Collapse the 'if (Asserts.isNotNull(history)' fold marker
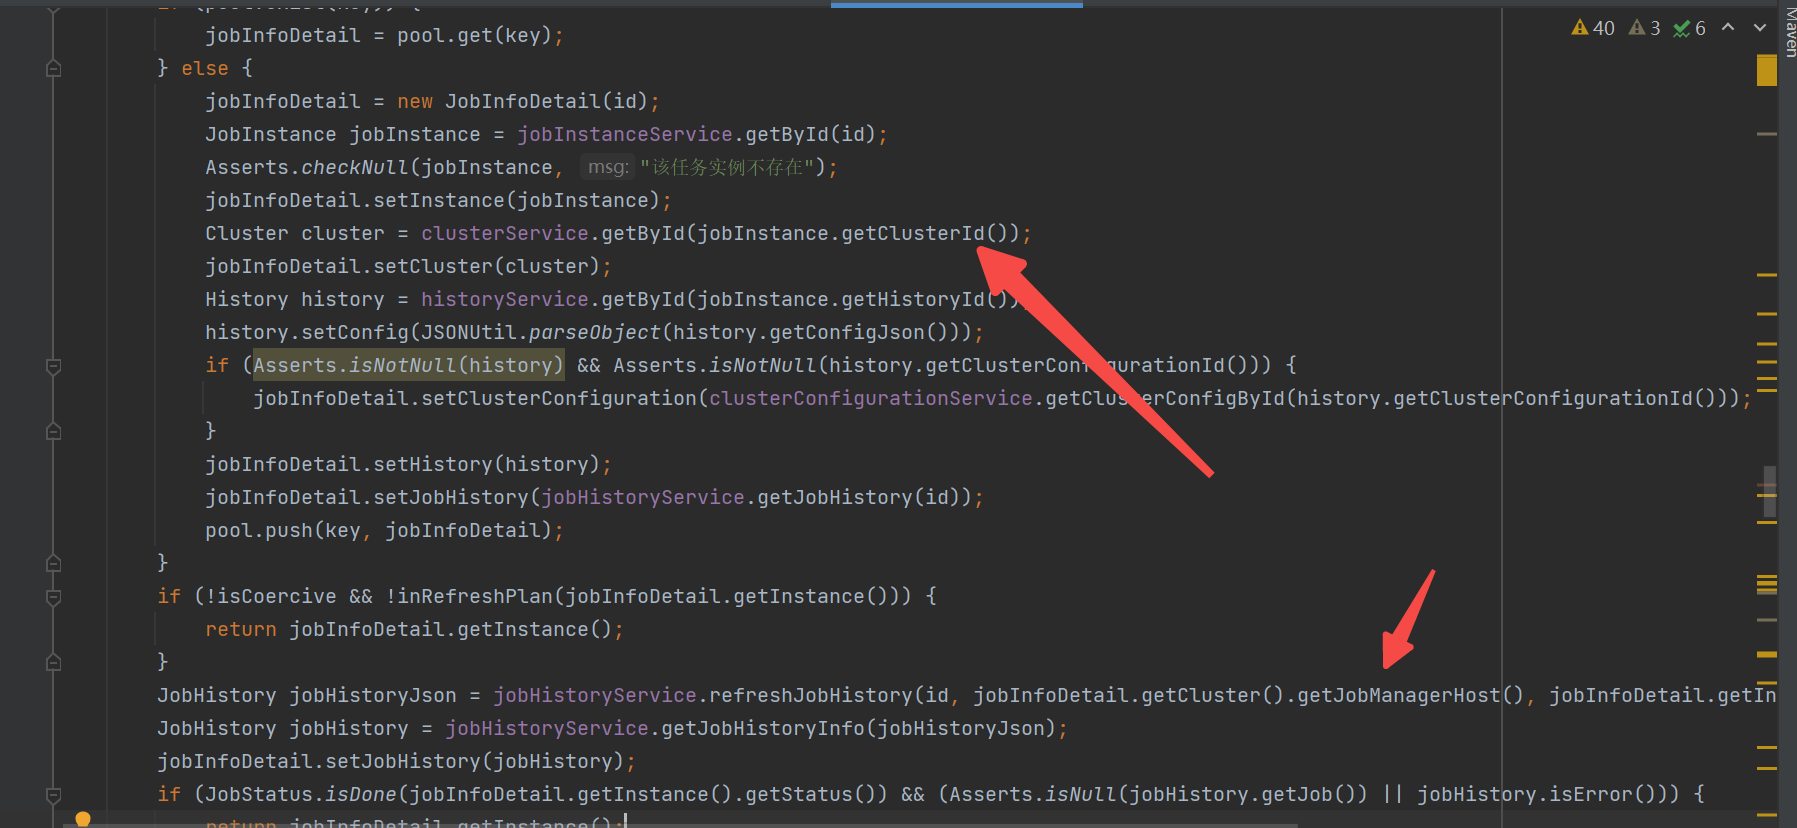Image resolution: width=1797 pixels, height=828 pixels. tap(54, 366)
